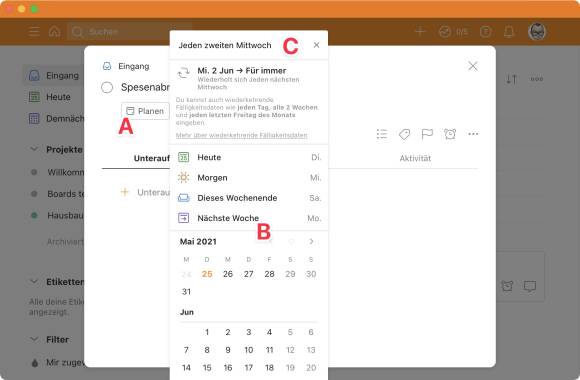Open Mehr über wiederkehrende Fälligkeitsdaten link

(242, 135)
